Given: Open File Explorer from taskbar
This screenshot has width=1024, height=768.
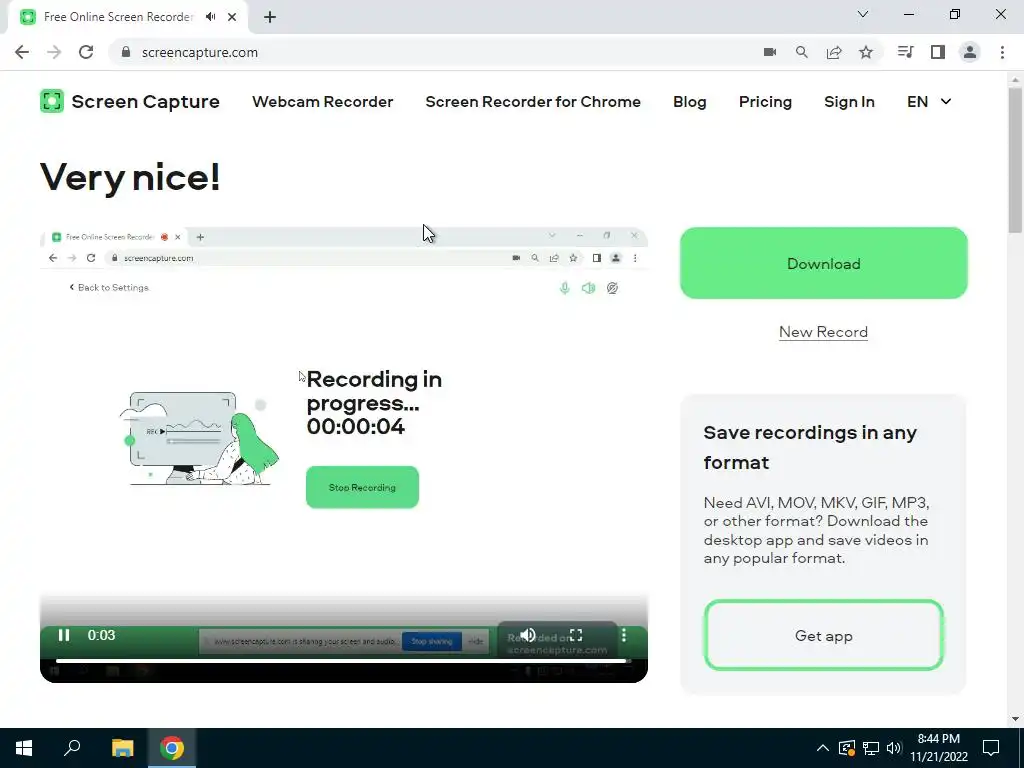Looking at the screenshot, I should pyautogui.click(x=122, y=748).
